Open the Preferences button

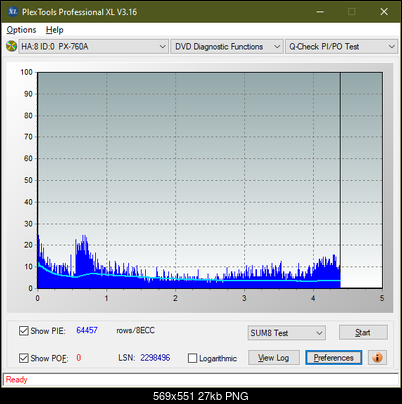click(333, 358)
